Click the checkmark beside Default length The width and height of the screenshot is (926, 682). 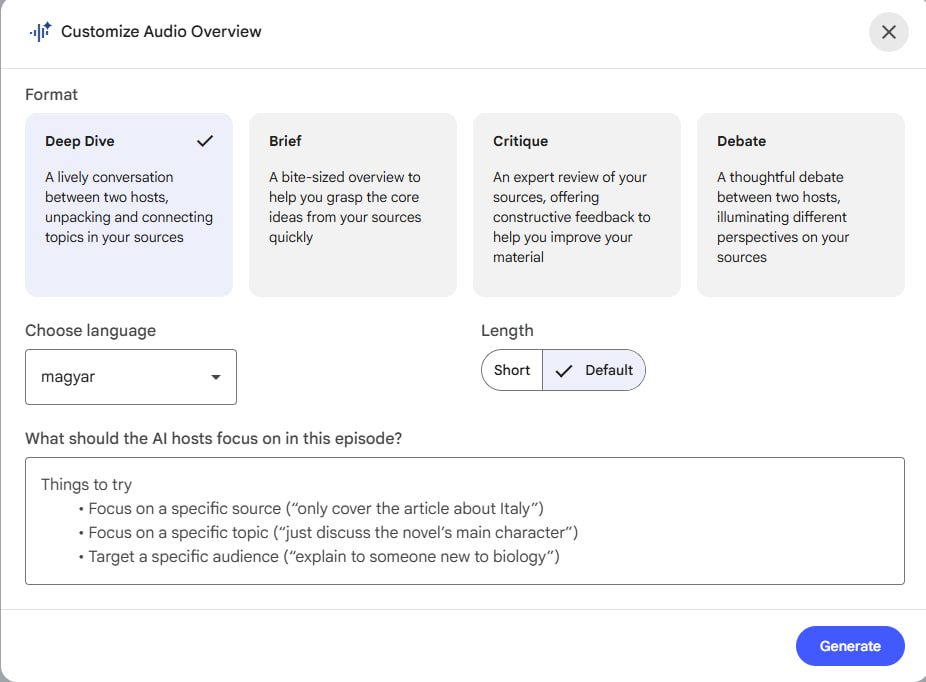[564, 370]
